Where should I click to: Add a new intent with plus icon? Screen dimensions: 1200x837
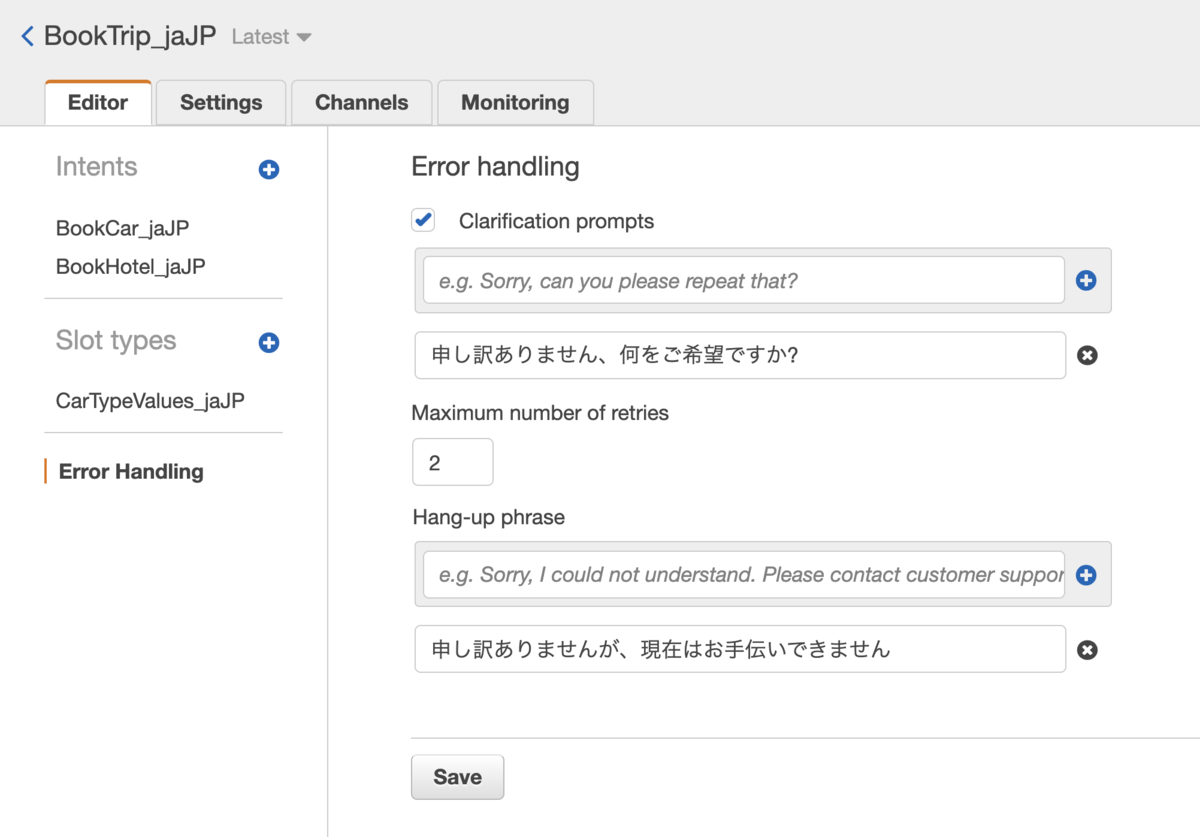[268, 170]
